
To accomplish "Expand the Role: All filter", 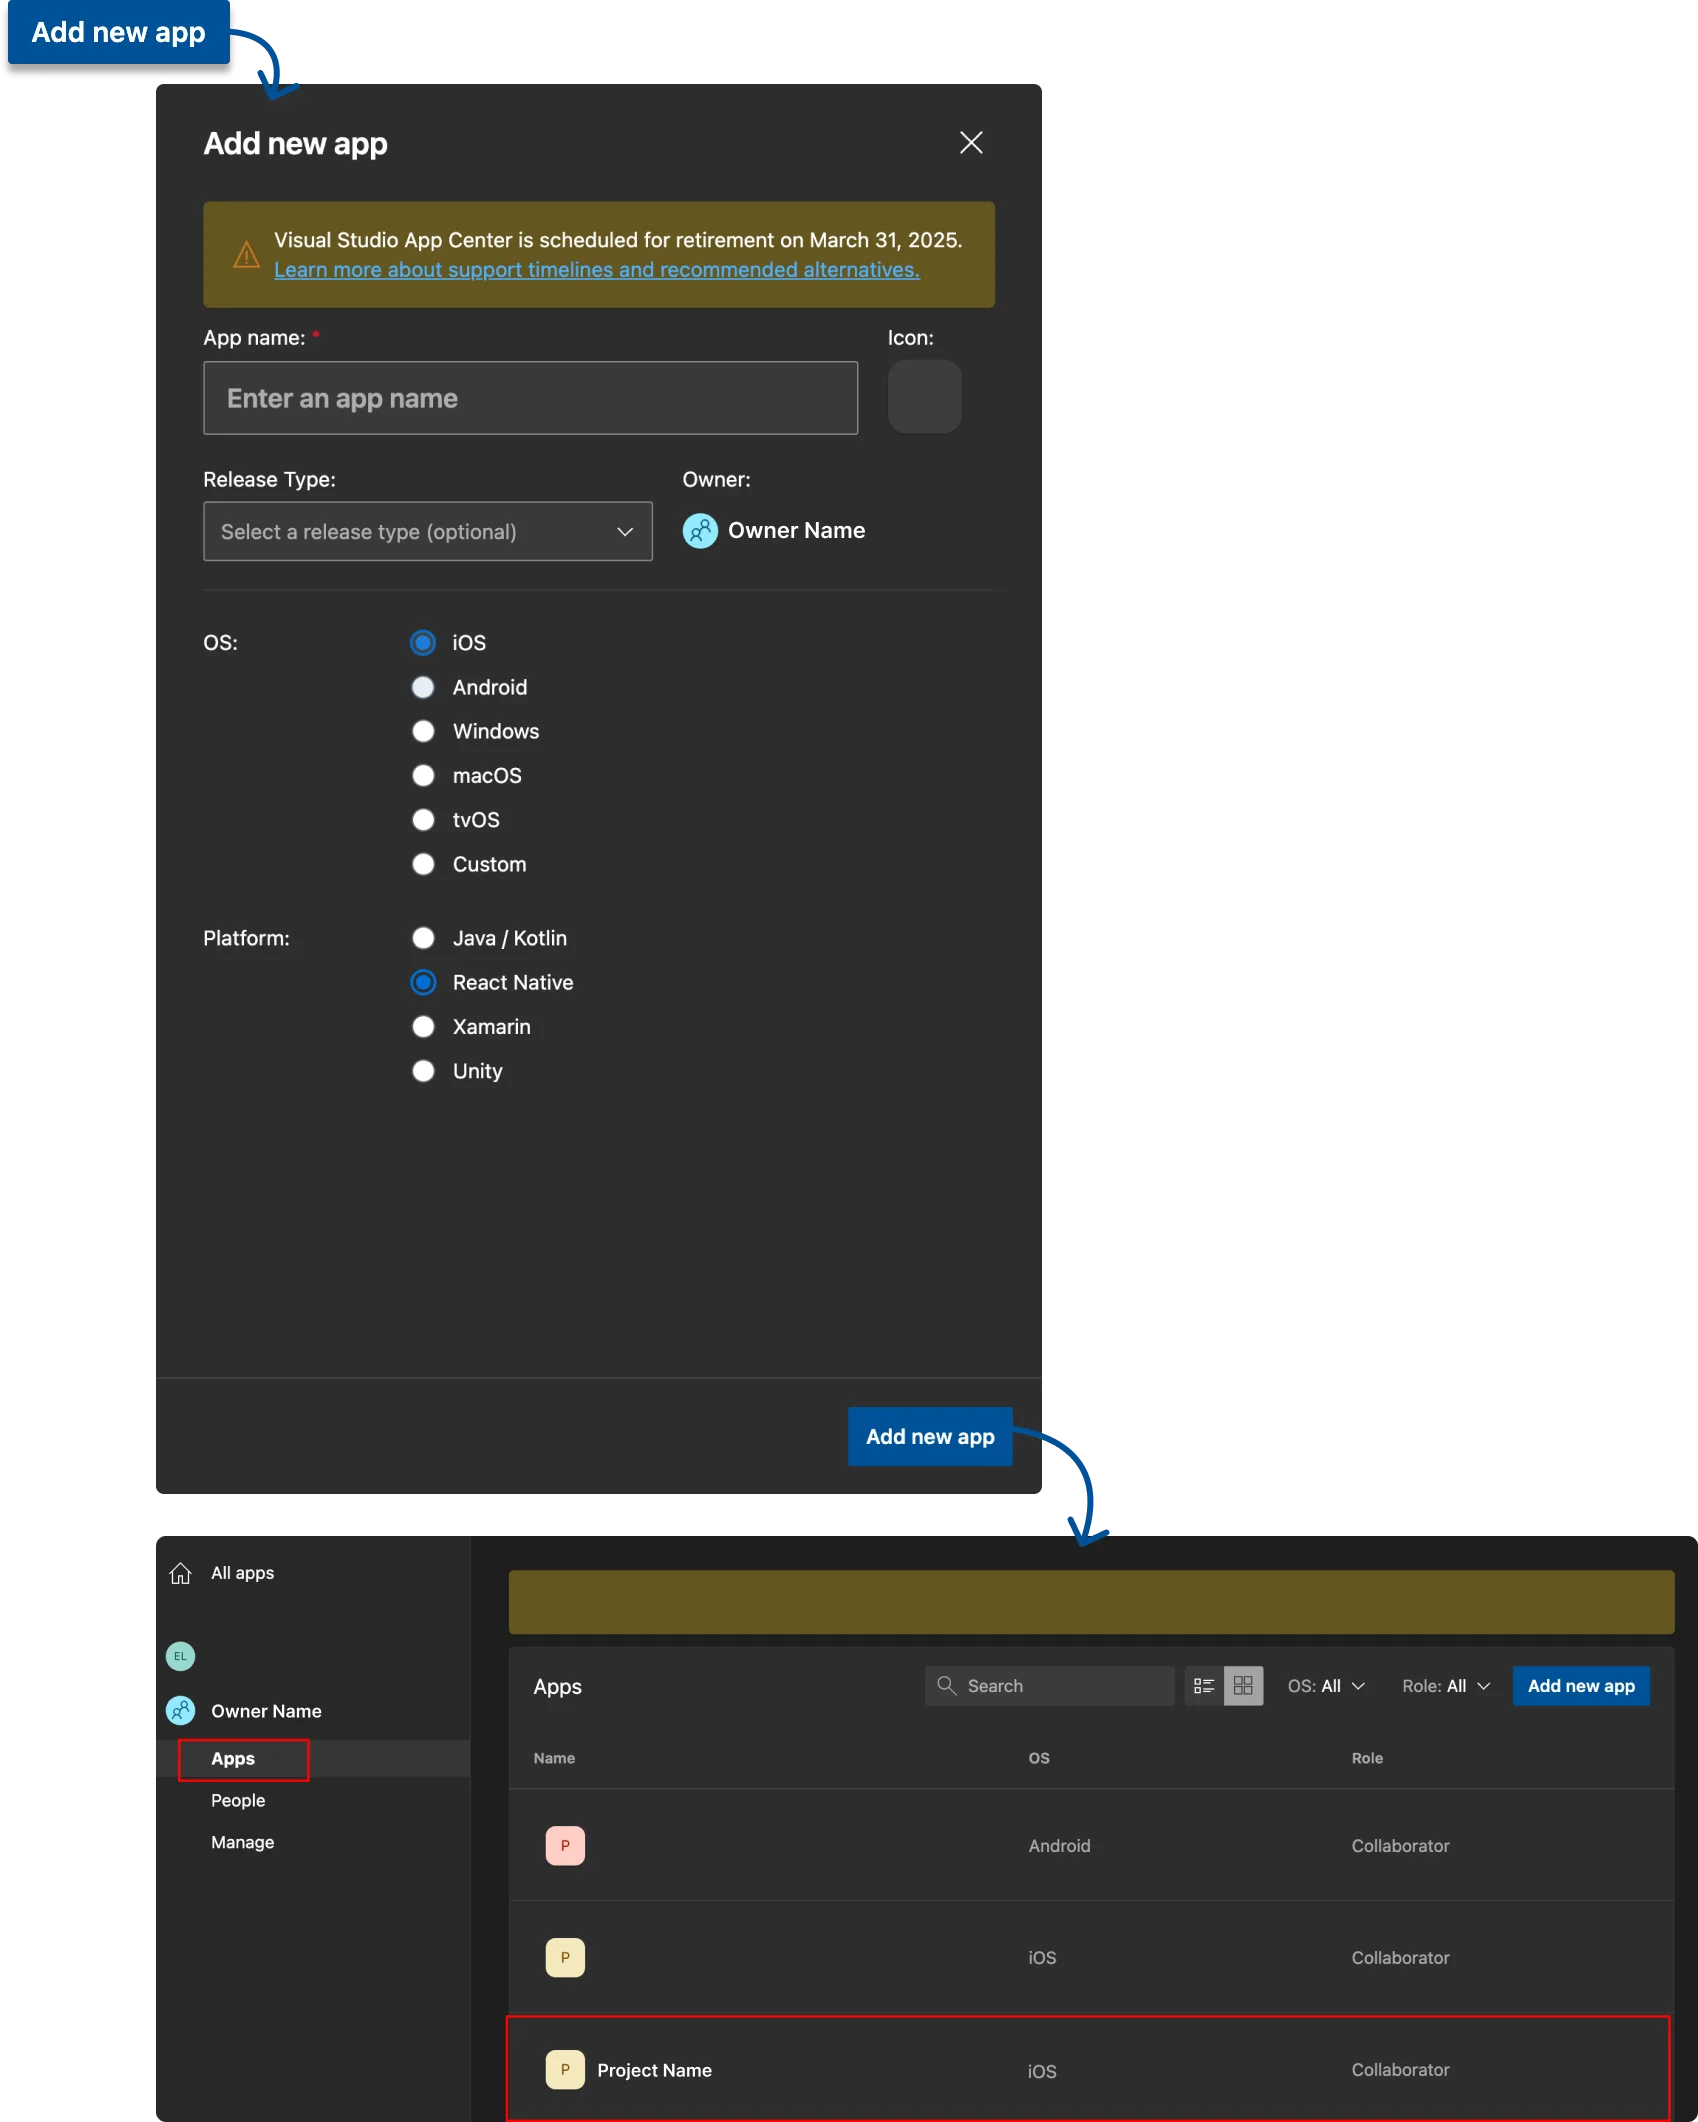I will (1446, 1686).
